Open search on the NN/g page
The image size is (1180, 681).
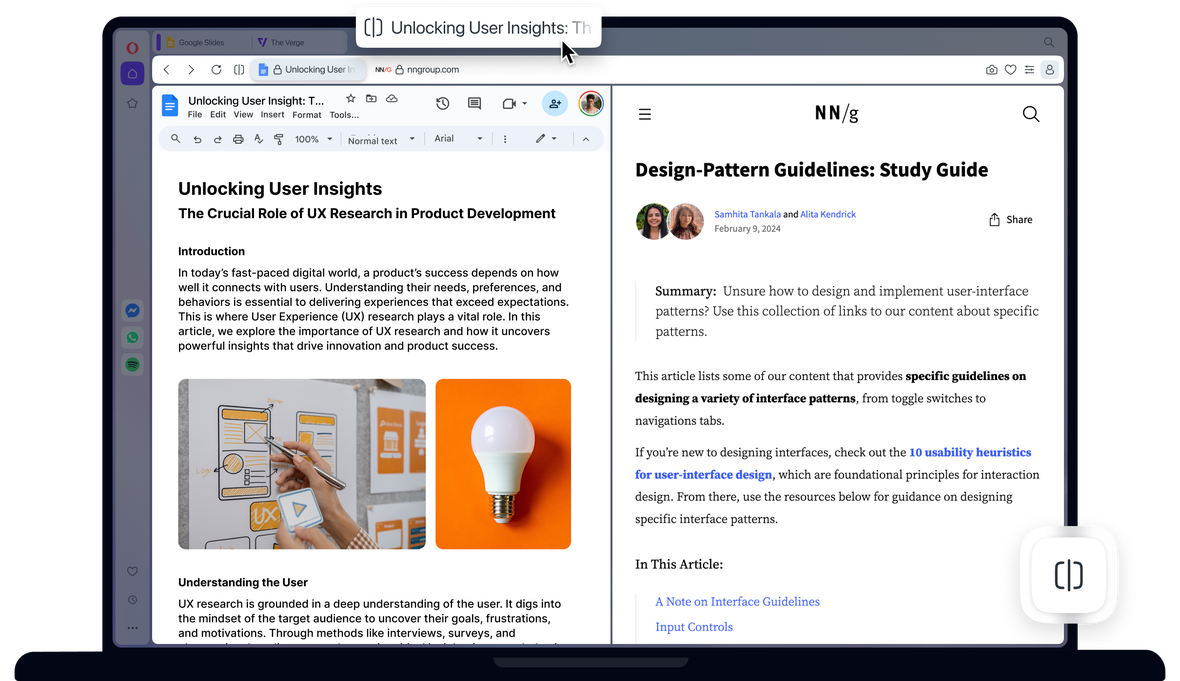coord(1031,114)
